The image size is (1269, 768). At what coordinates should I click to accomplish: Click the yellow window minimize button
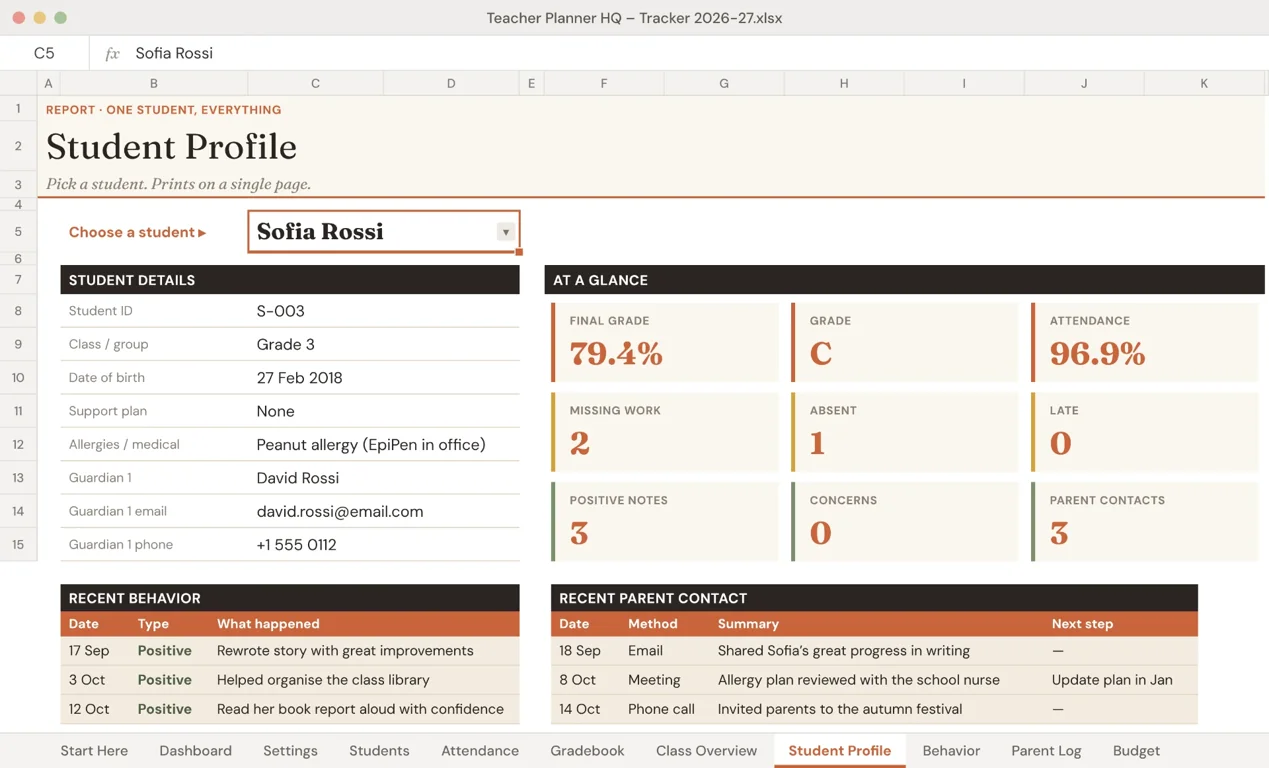39,17
